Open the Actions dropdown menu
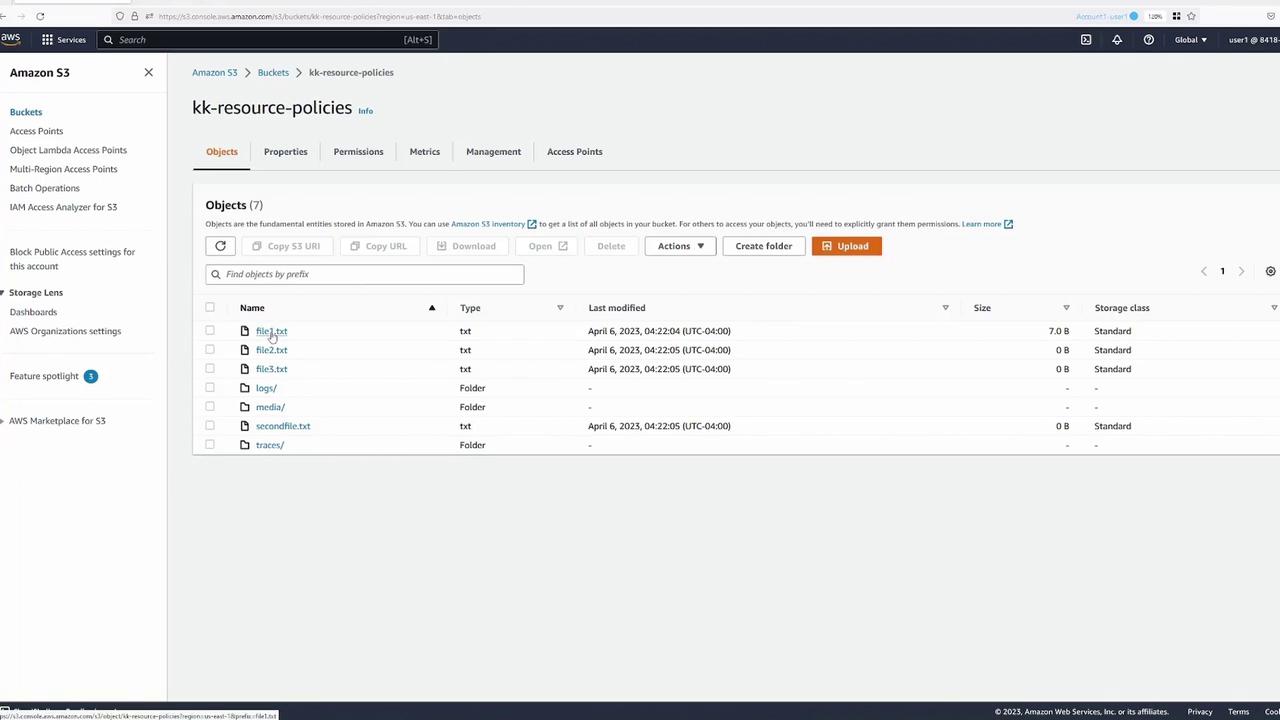 [680, 246]
